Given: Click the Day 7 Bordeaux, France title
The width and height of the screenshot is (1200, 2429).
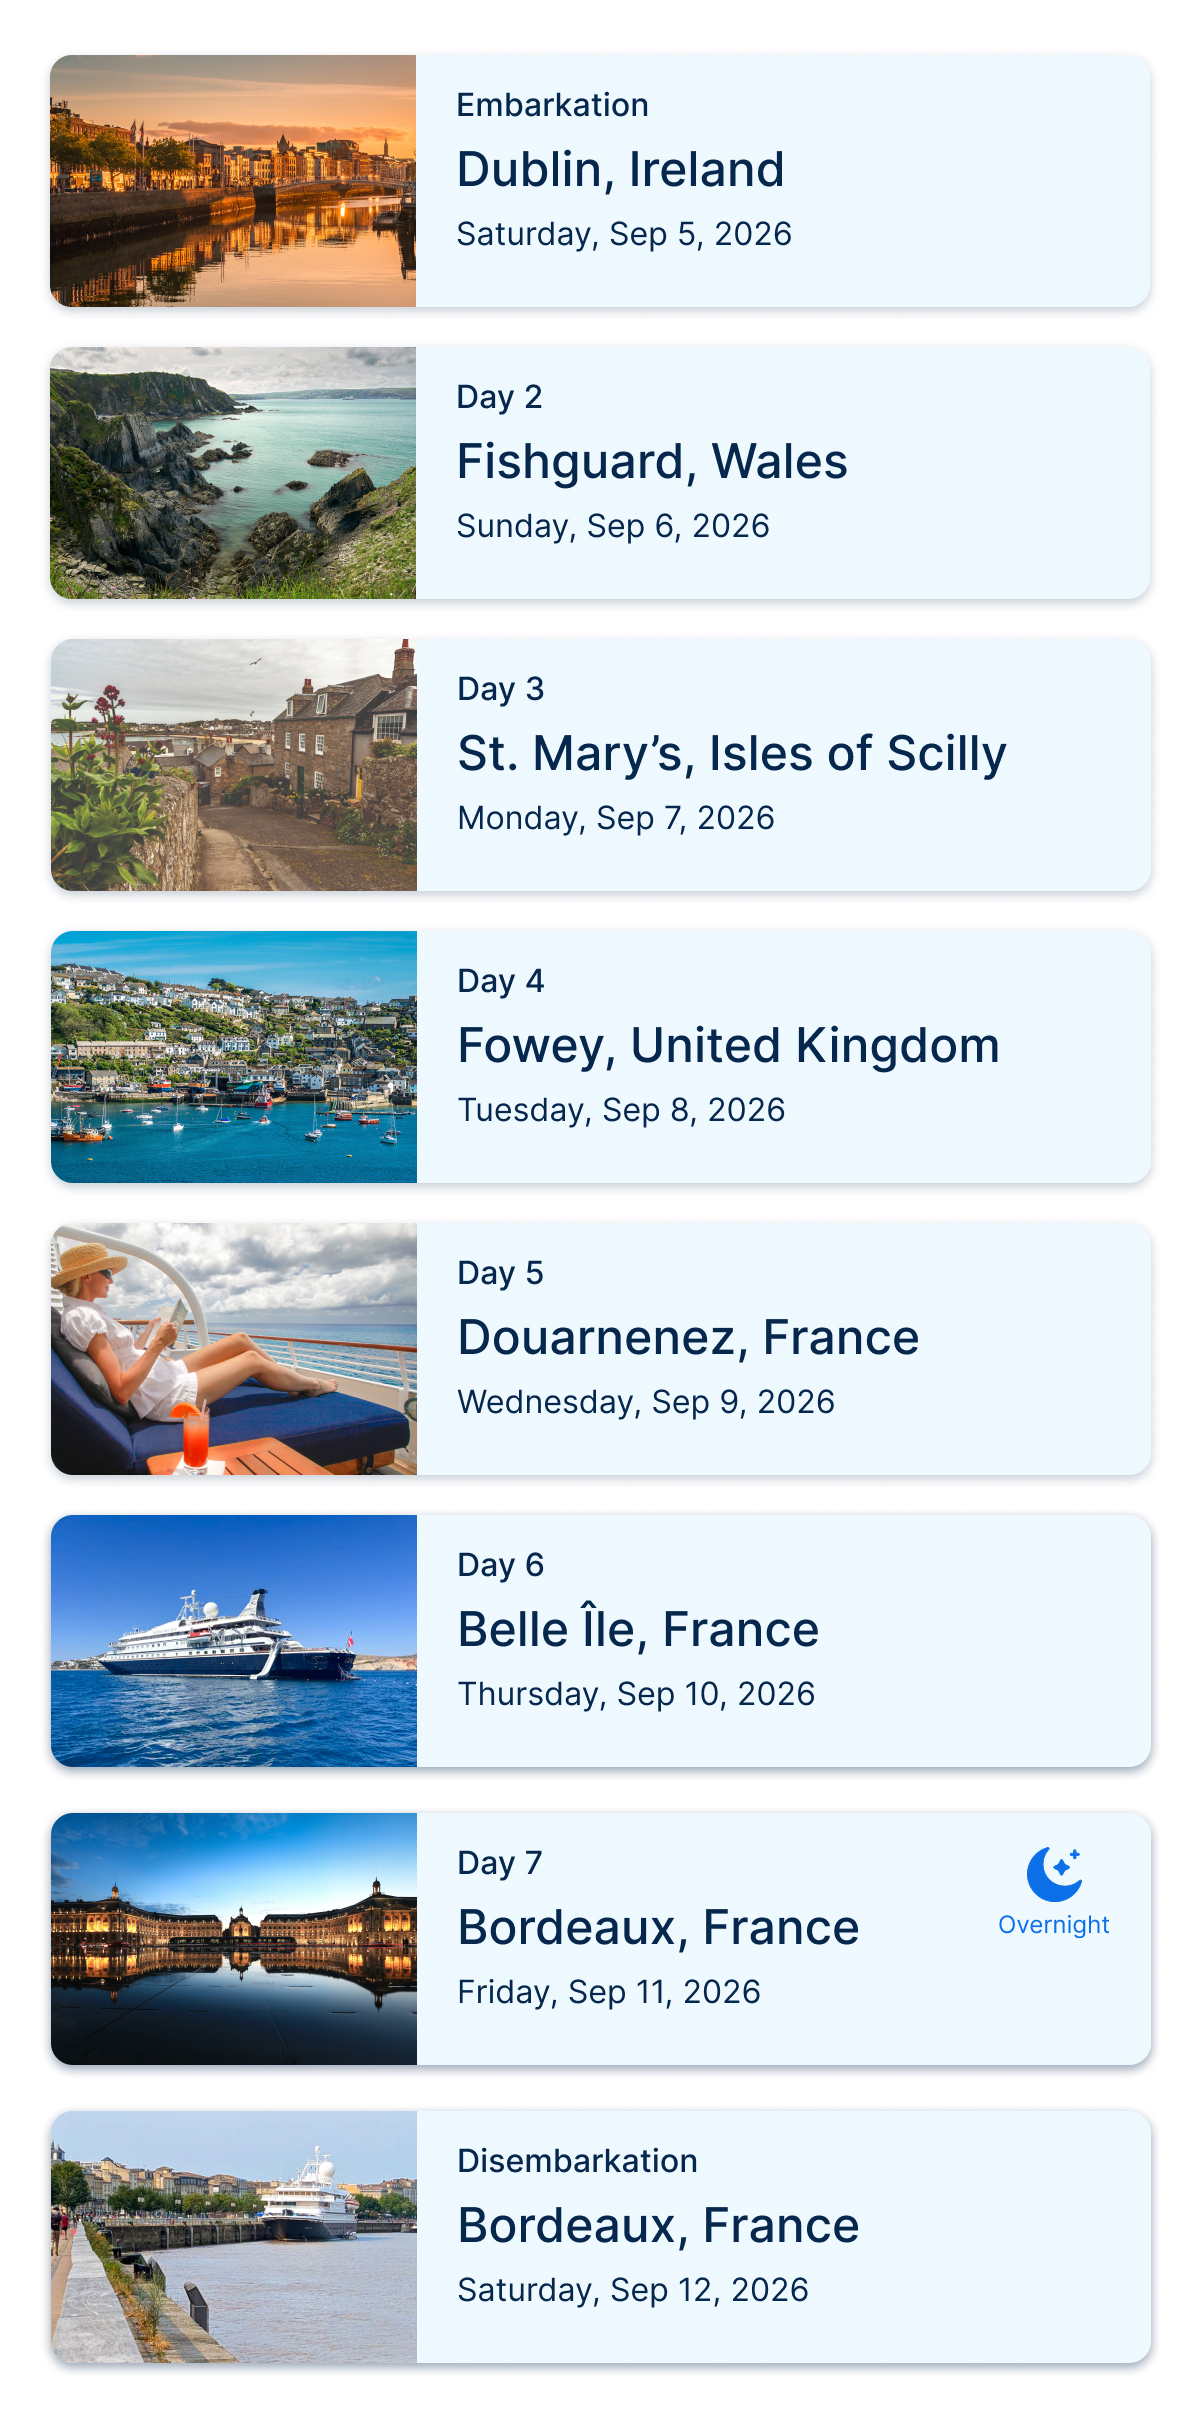Looking at the screenshot, I should (x=658, y=1927).
